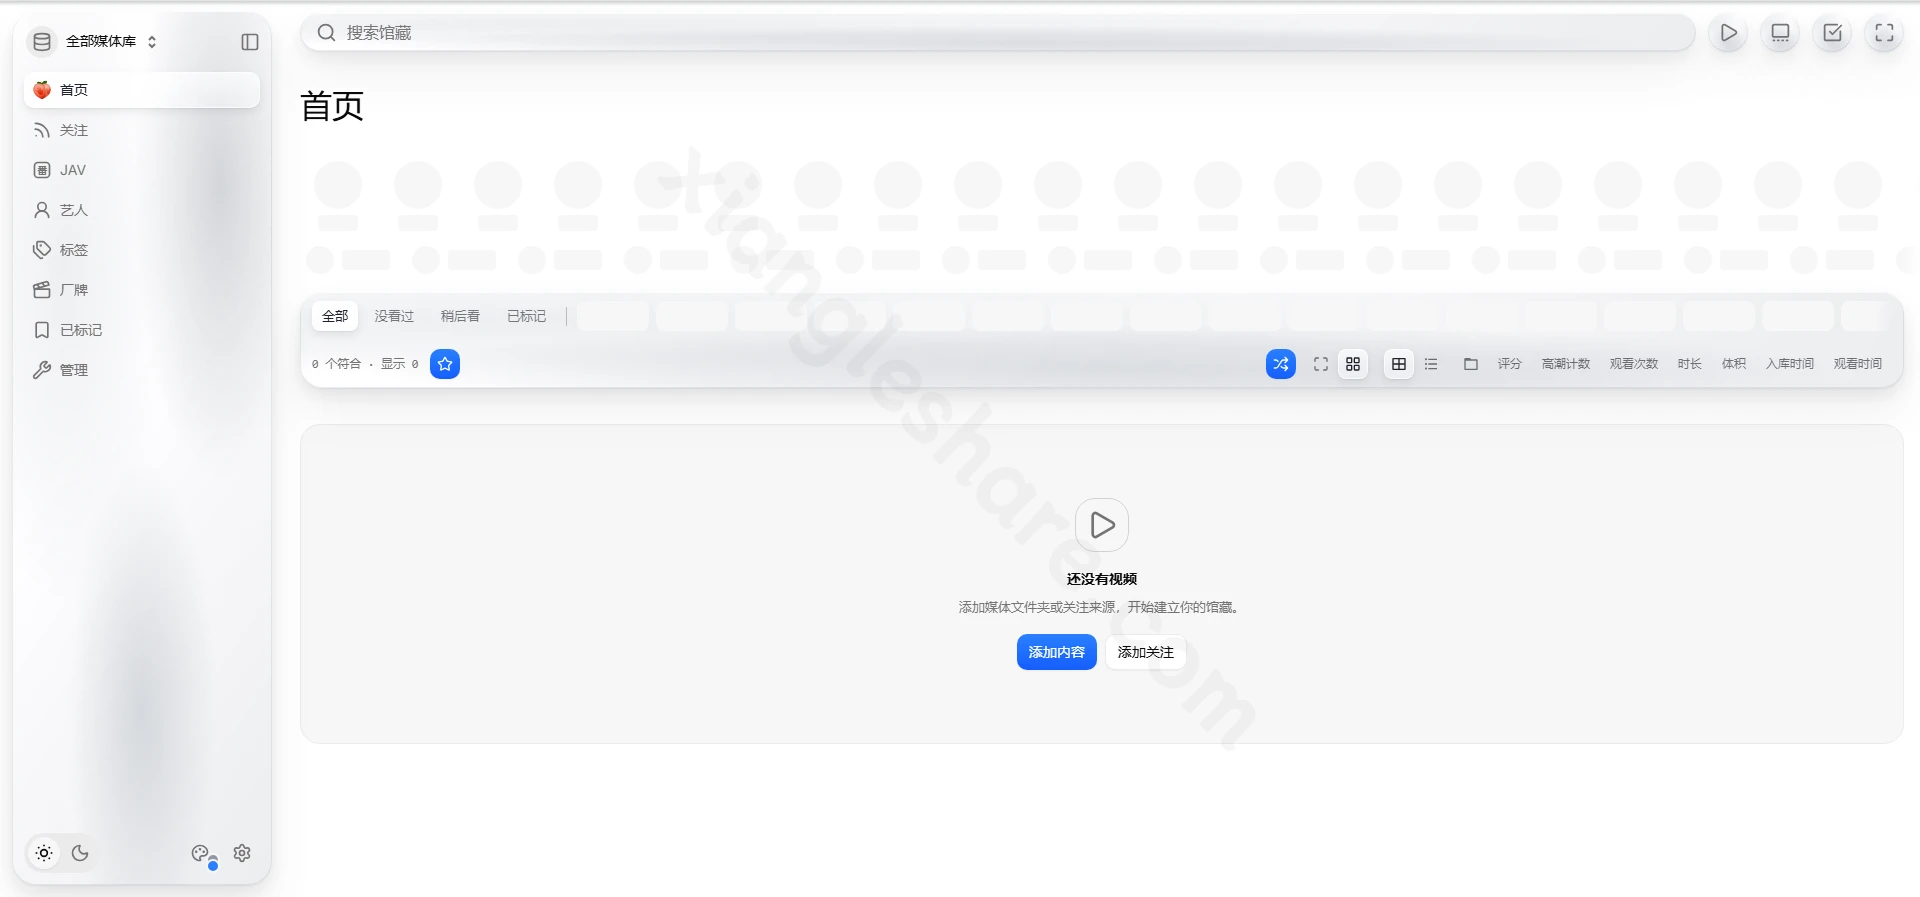The image size is (1920, 897).
Task: Click the play icon above 还没有视频
Action: click(1102, 525)
